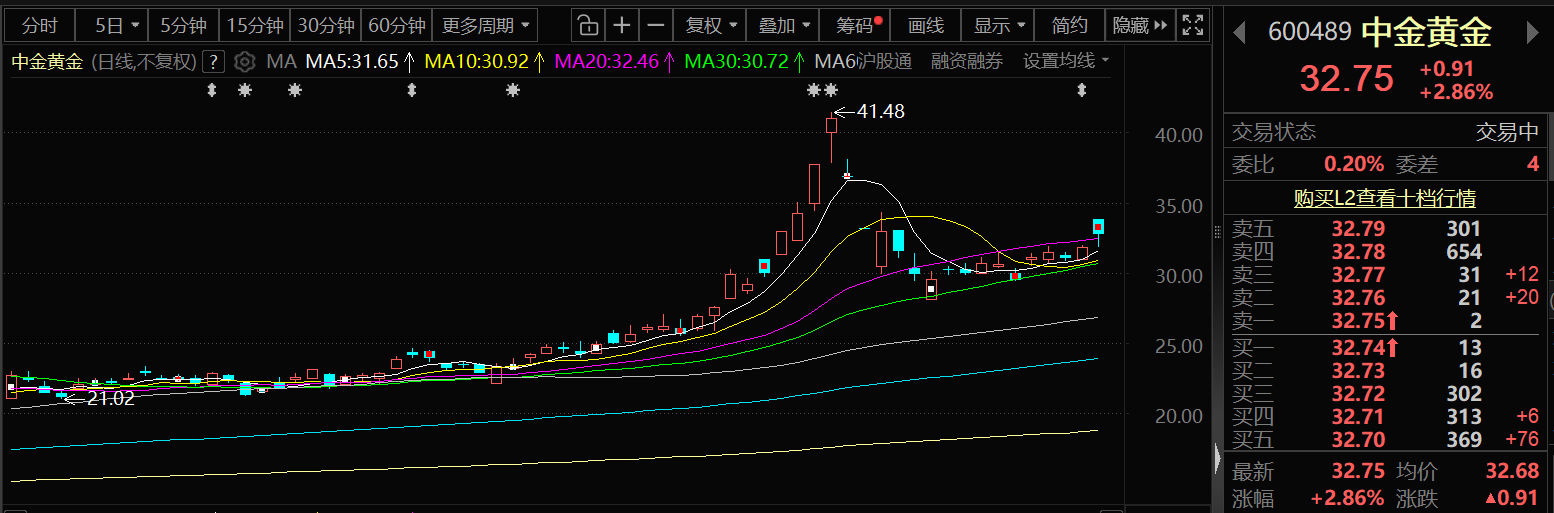Zoom in chart with plus icon
The height and width of the screenshot is (513, 1554).
tap(622, 25)
